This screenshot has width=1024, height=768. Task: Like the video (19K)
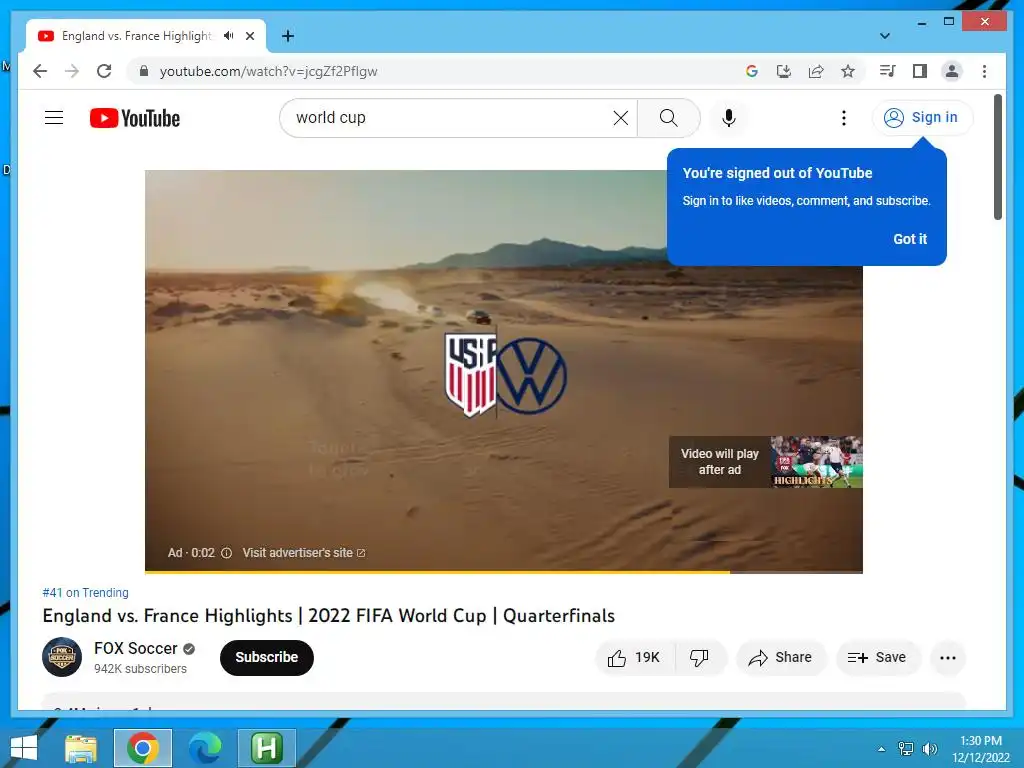634,658
